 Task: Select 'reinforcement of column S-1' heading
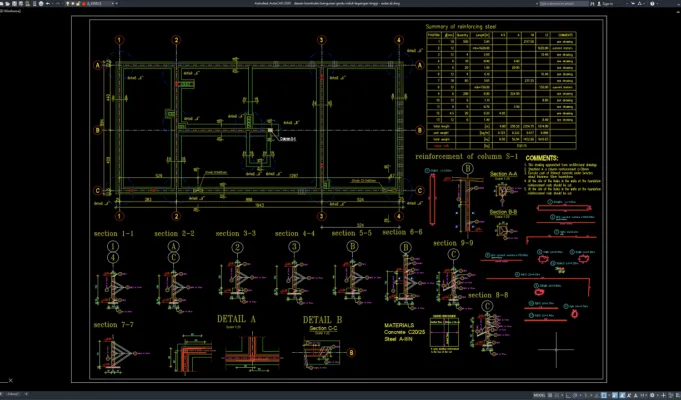(x=467, y=156)
